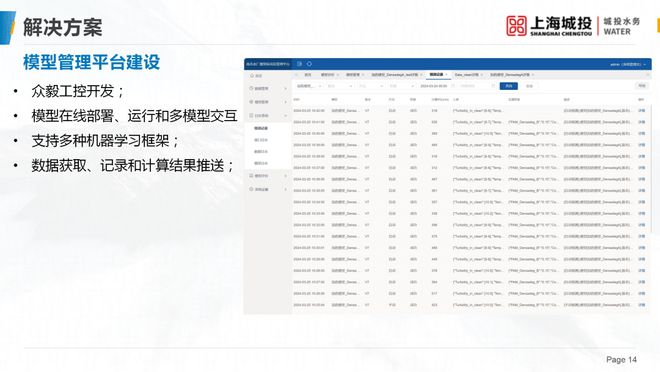The width and height of the screenshot is (660, 372).
Task: Open the admin user dropdown in header
Action: 628,64
